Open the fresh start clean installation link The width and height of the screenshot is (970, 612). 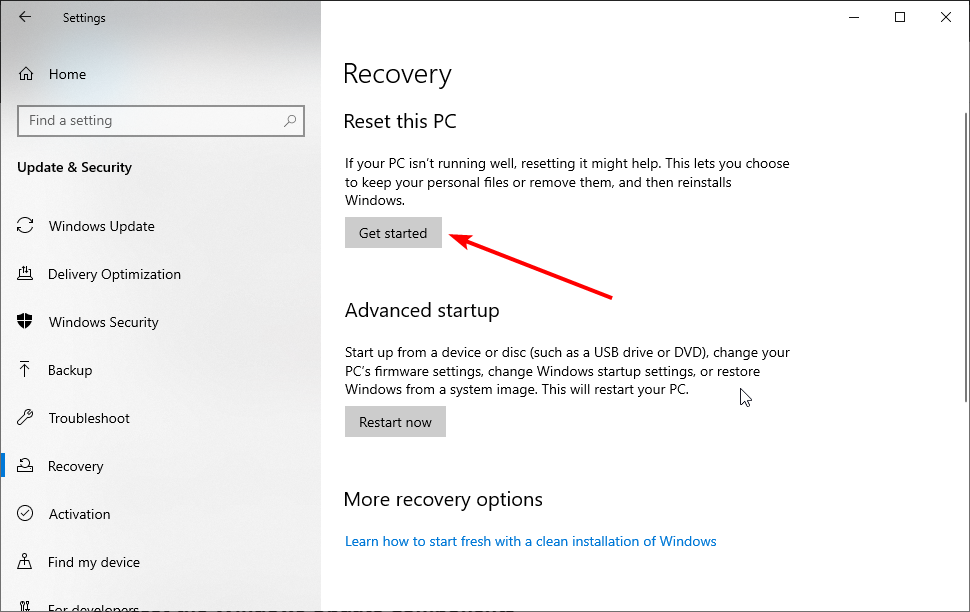tap(530, 541)
